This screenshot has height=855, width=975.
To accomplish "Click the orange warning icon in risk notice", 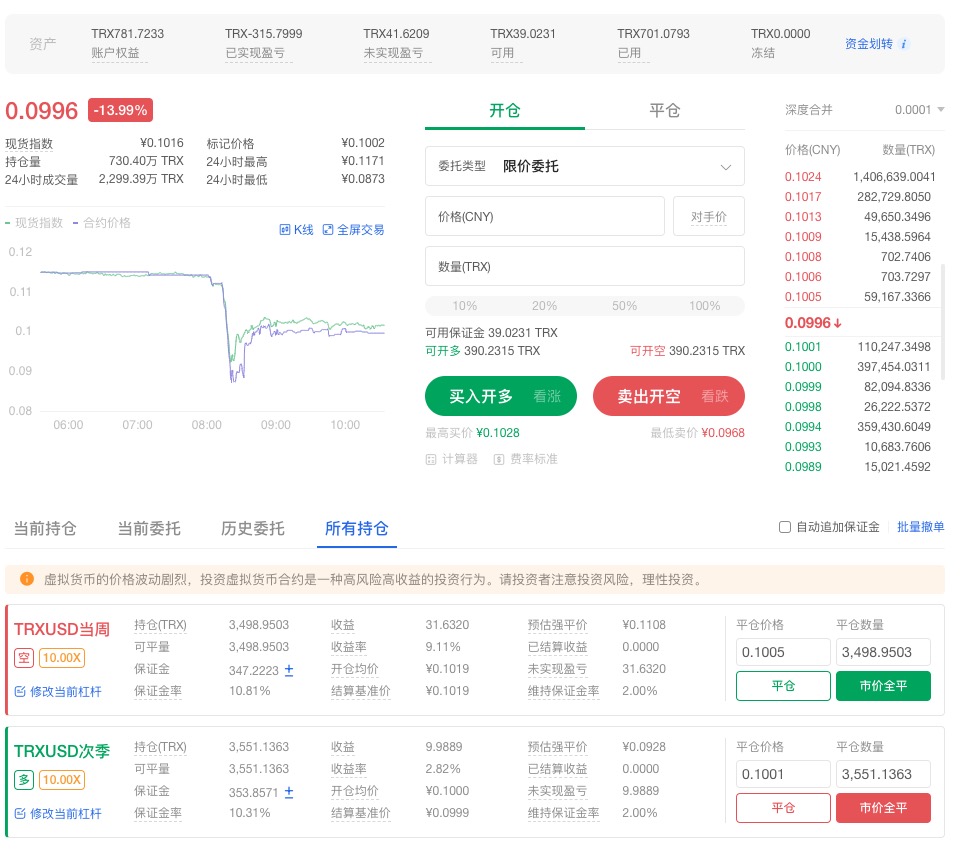I will (27, 579).
